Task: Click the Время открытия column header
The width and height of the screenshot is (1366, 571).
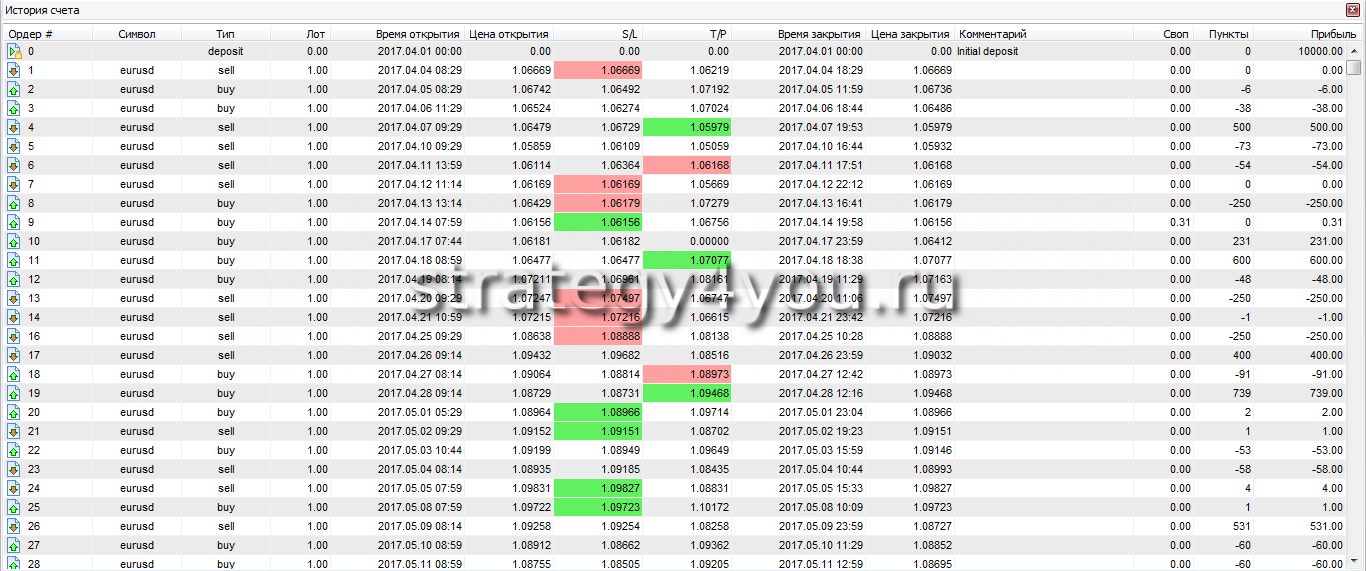Action: coord(418,34)
